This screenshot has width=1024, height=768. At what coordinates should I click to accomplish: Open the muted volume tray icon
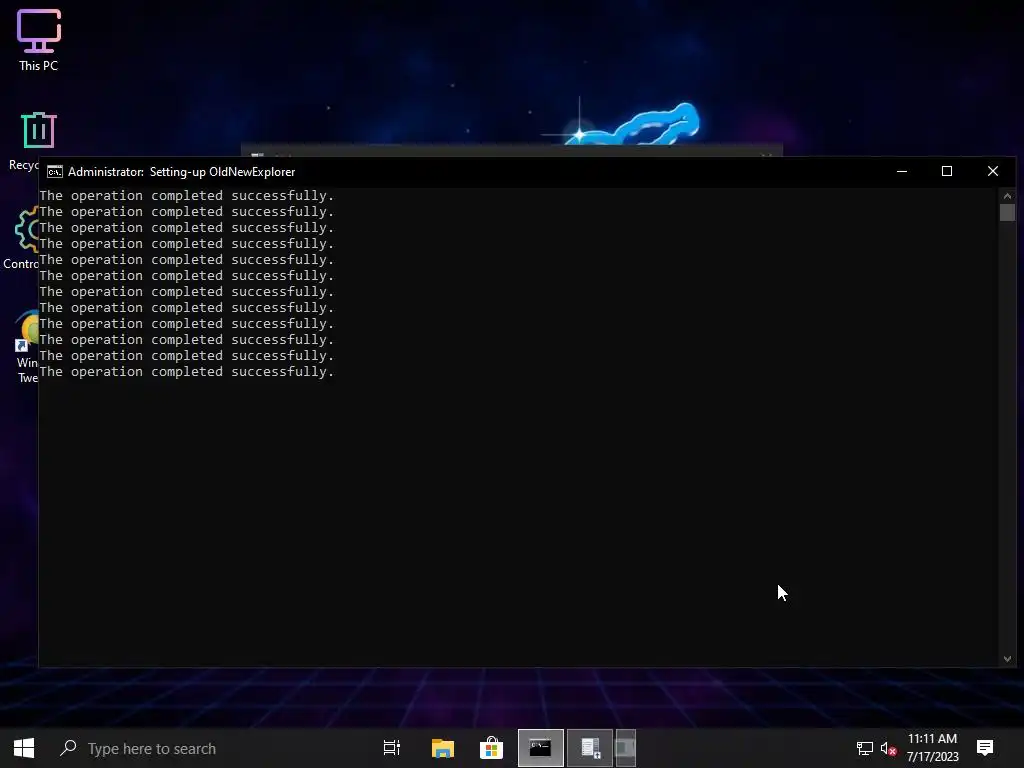pos(888,748)
